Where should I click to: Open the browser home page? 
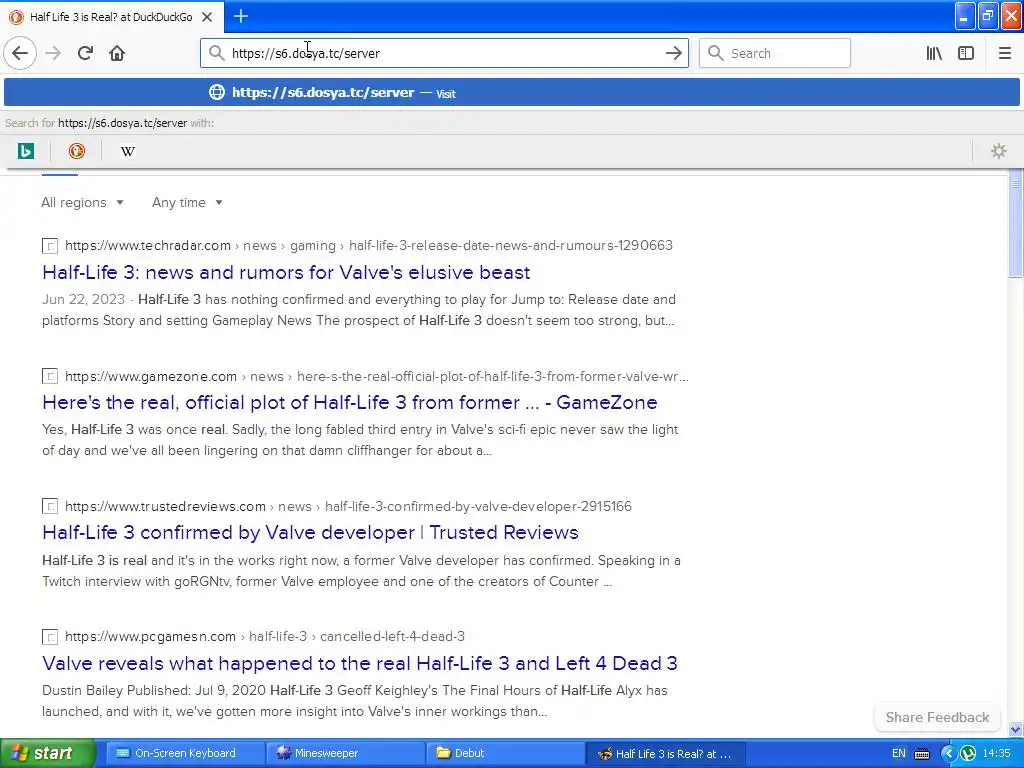tap(117, 53)
